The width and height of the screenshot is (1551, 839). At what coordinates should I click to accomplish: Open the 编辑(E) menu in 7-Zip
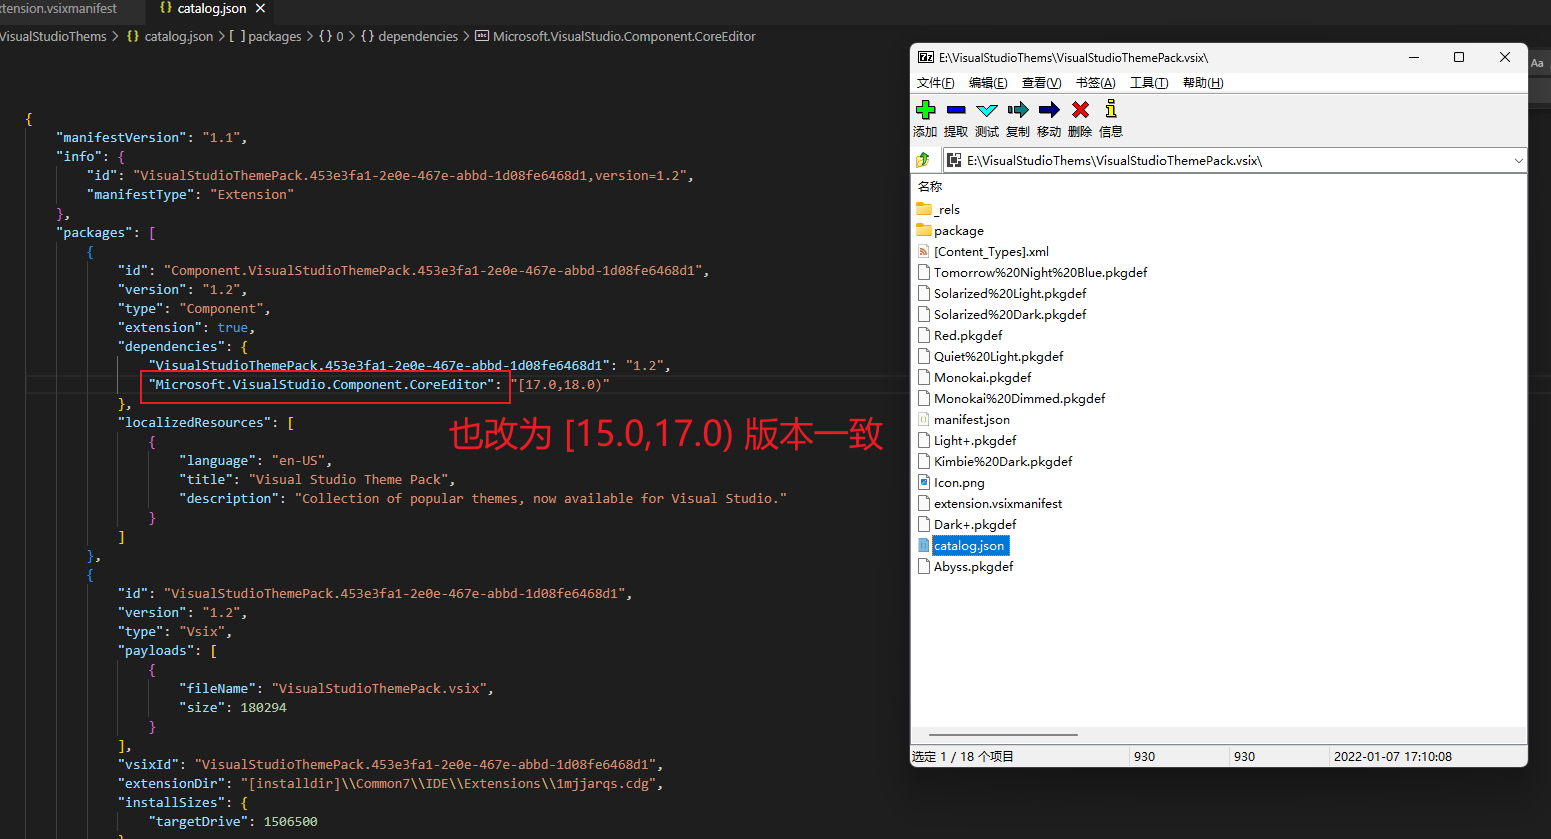[x=988, y=83]
